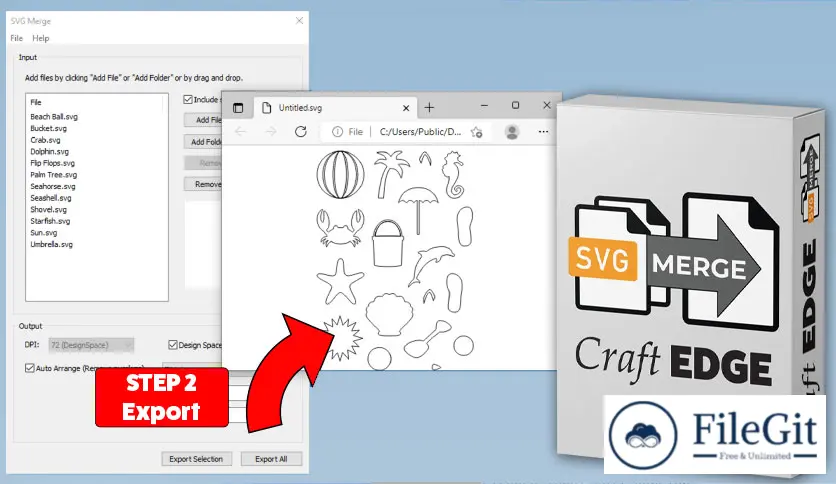Viewport: 836px width, 484px height.
Task: Select Seahorse.svg in the file list
Action: pyautogui.click(x=53, y=187)
